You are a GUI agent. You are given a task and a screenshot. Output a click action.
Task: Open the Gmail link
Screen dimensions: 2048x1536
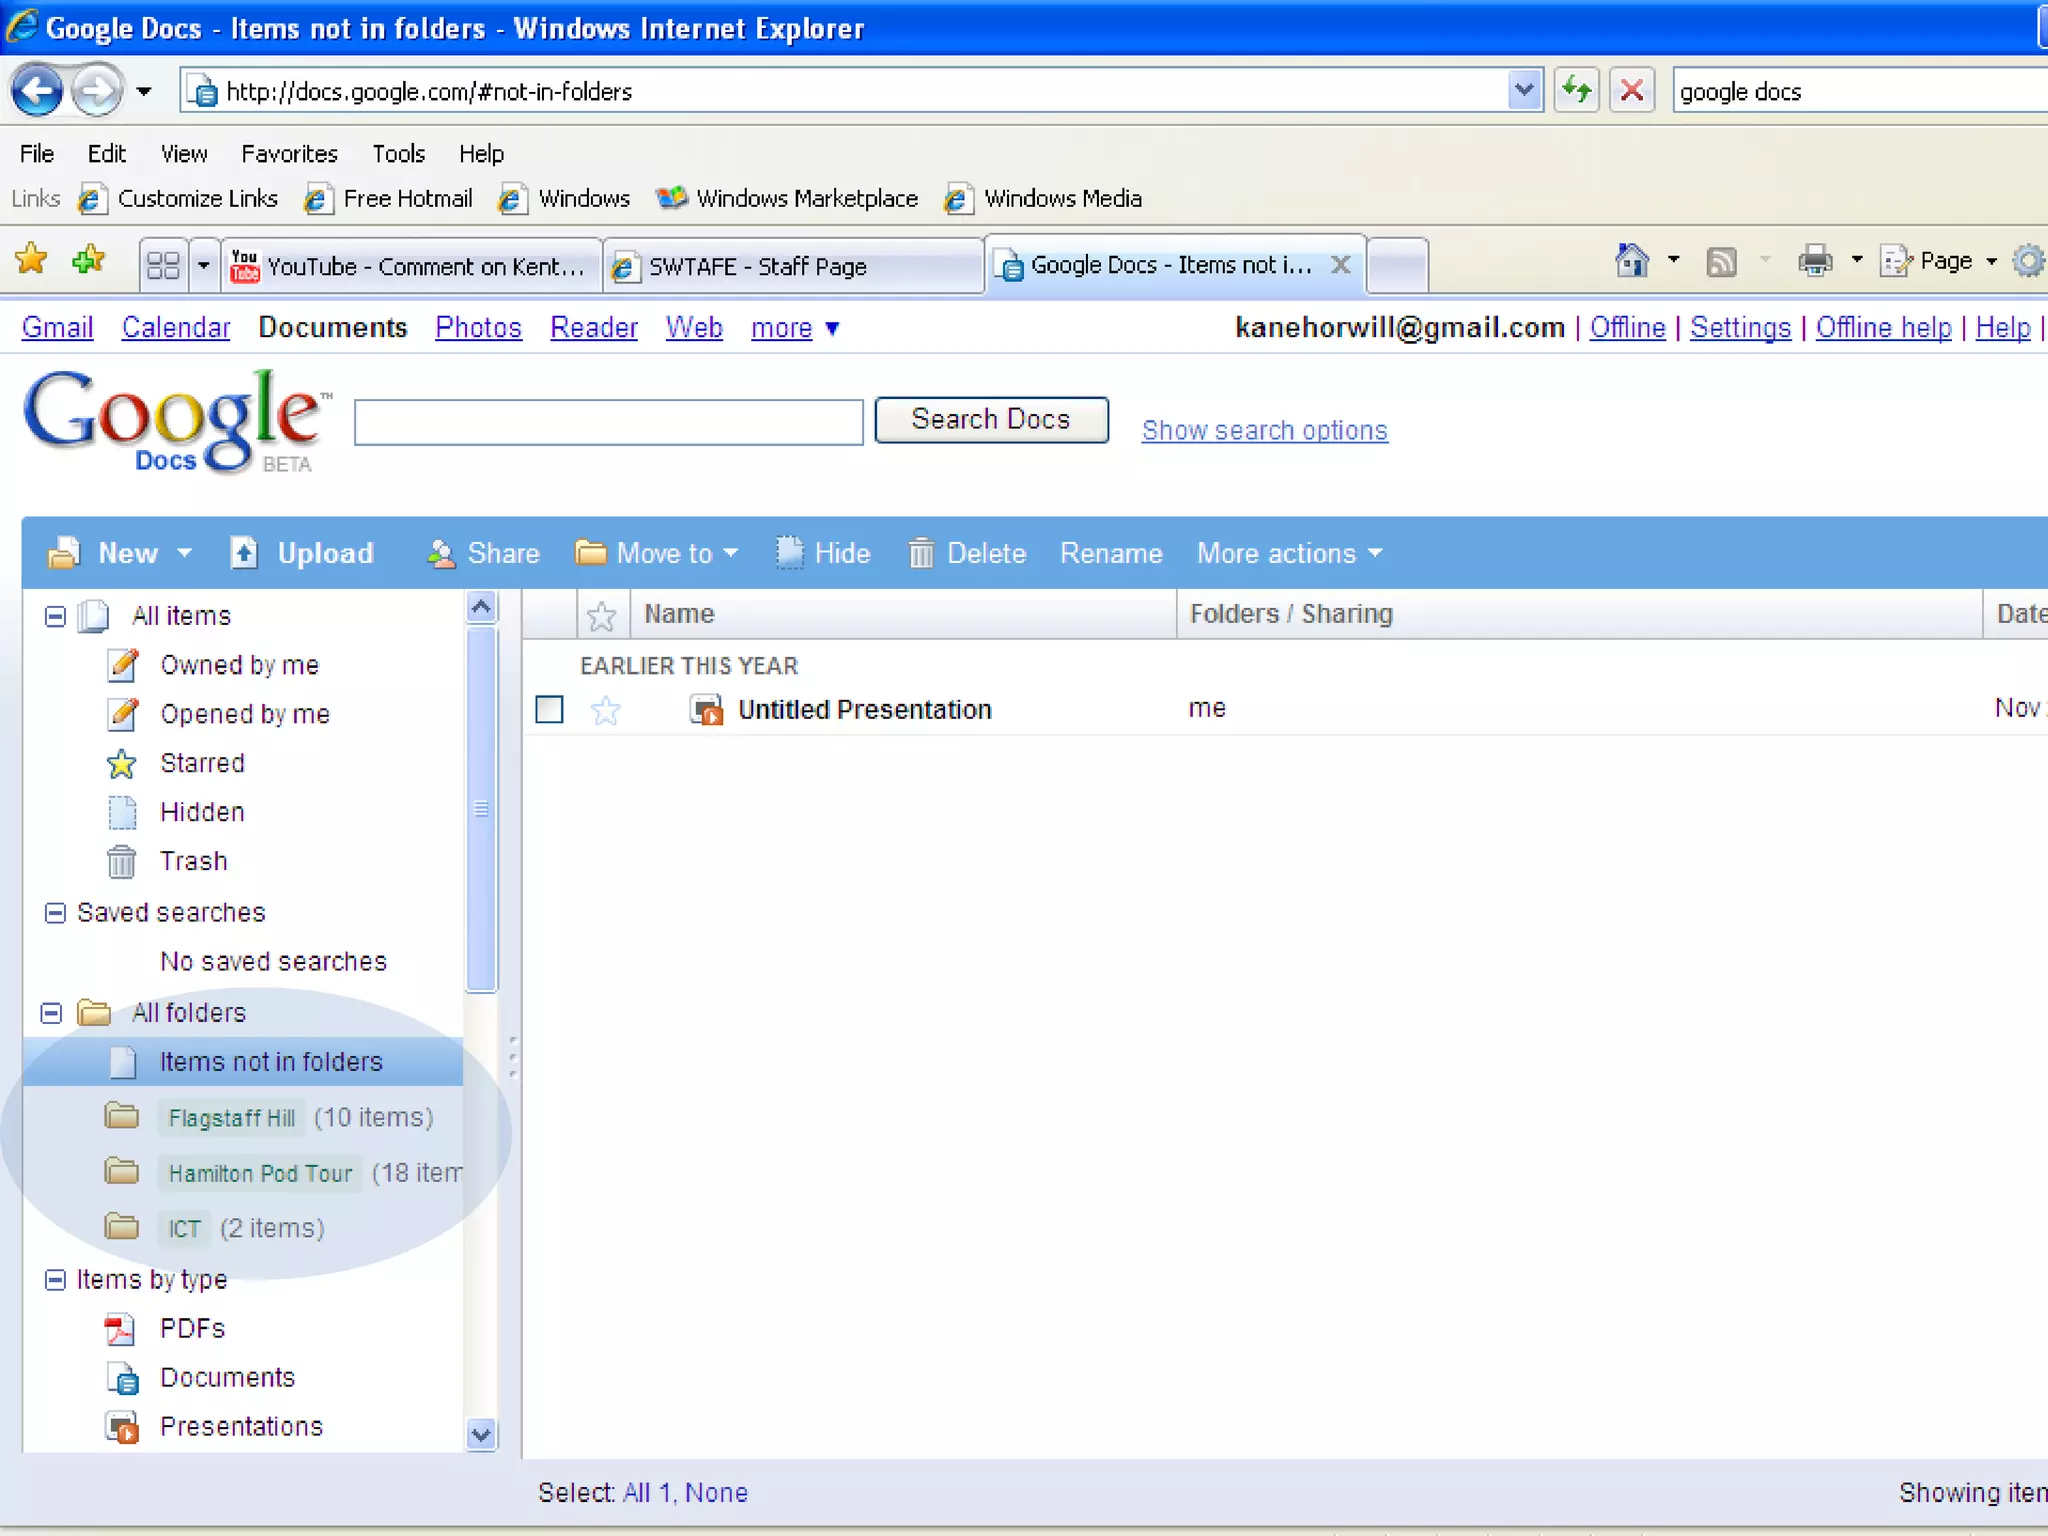[x=57, y=328]
